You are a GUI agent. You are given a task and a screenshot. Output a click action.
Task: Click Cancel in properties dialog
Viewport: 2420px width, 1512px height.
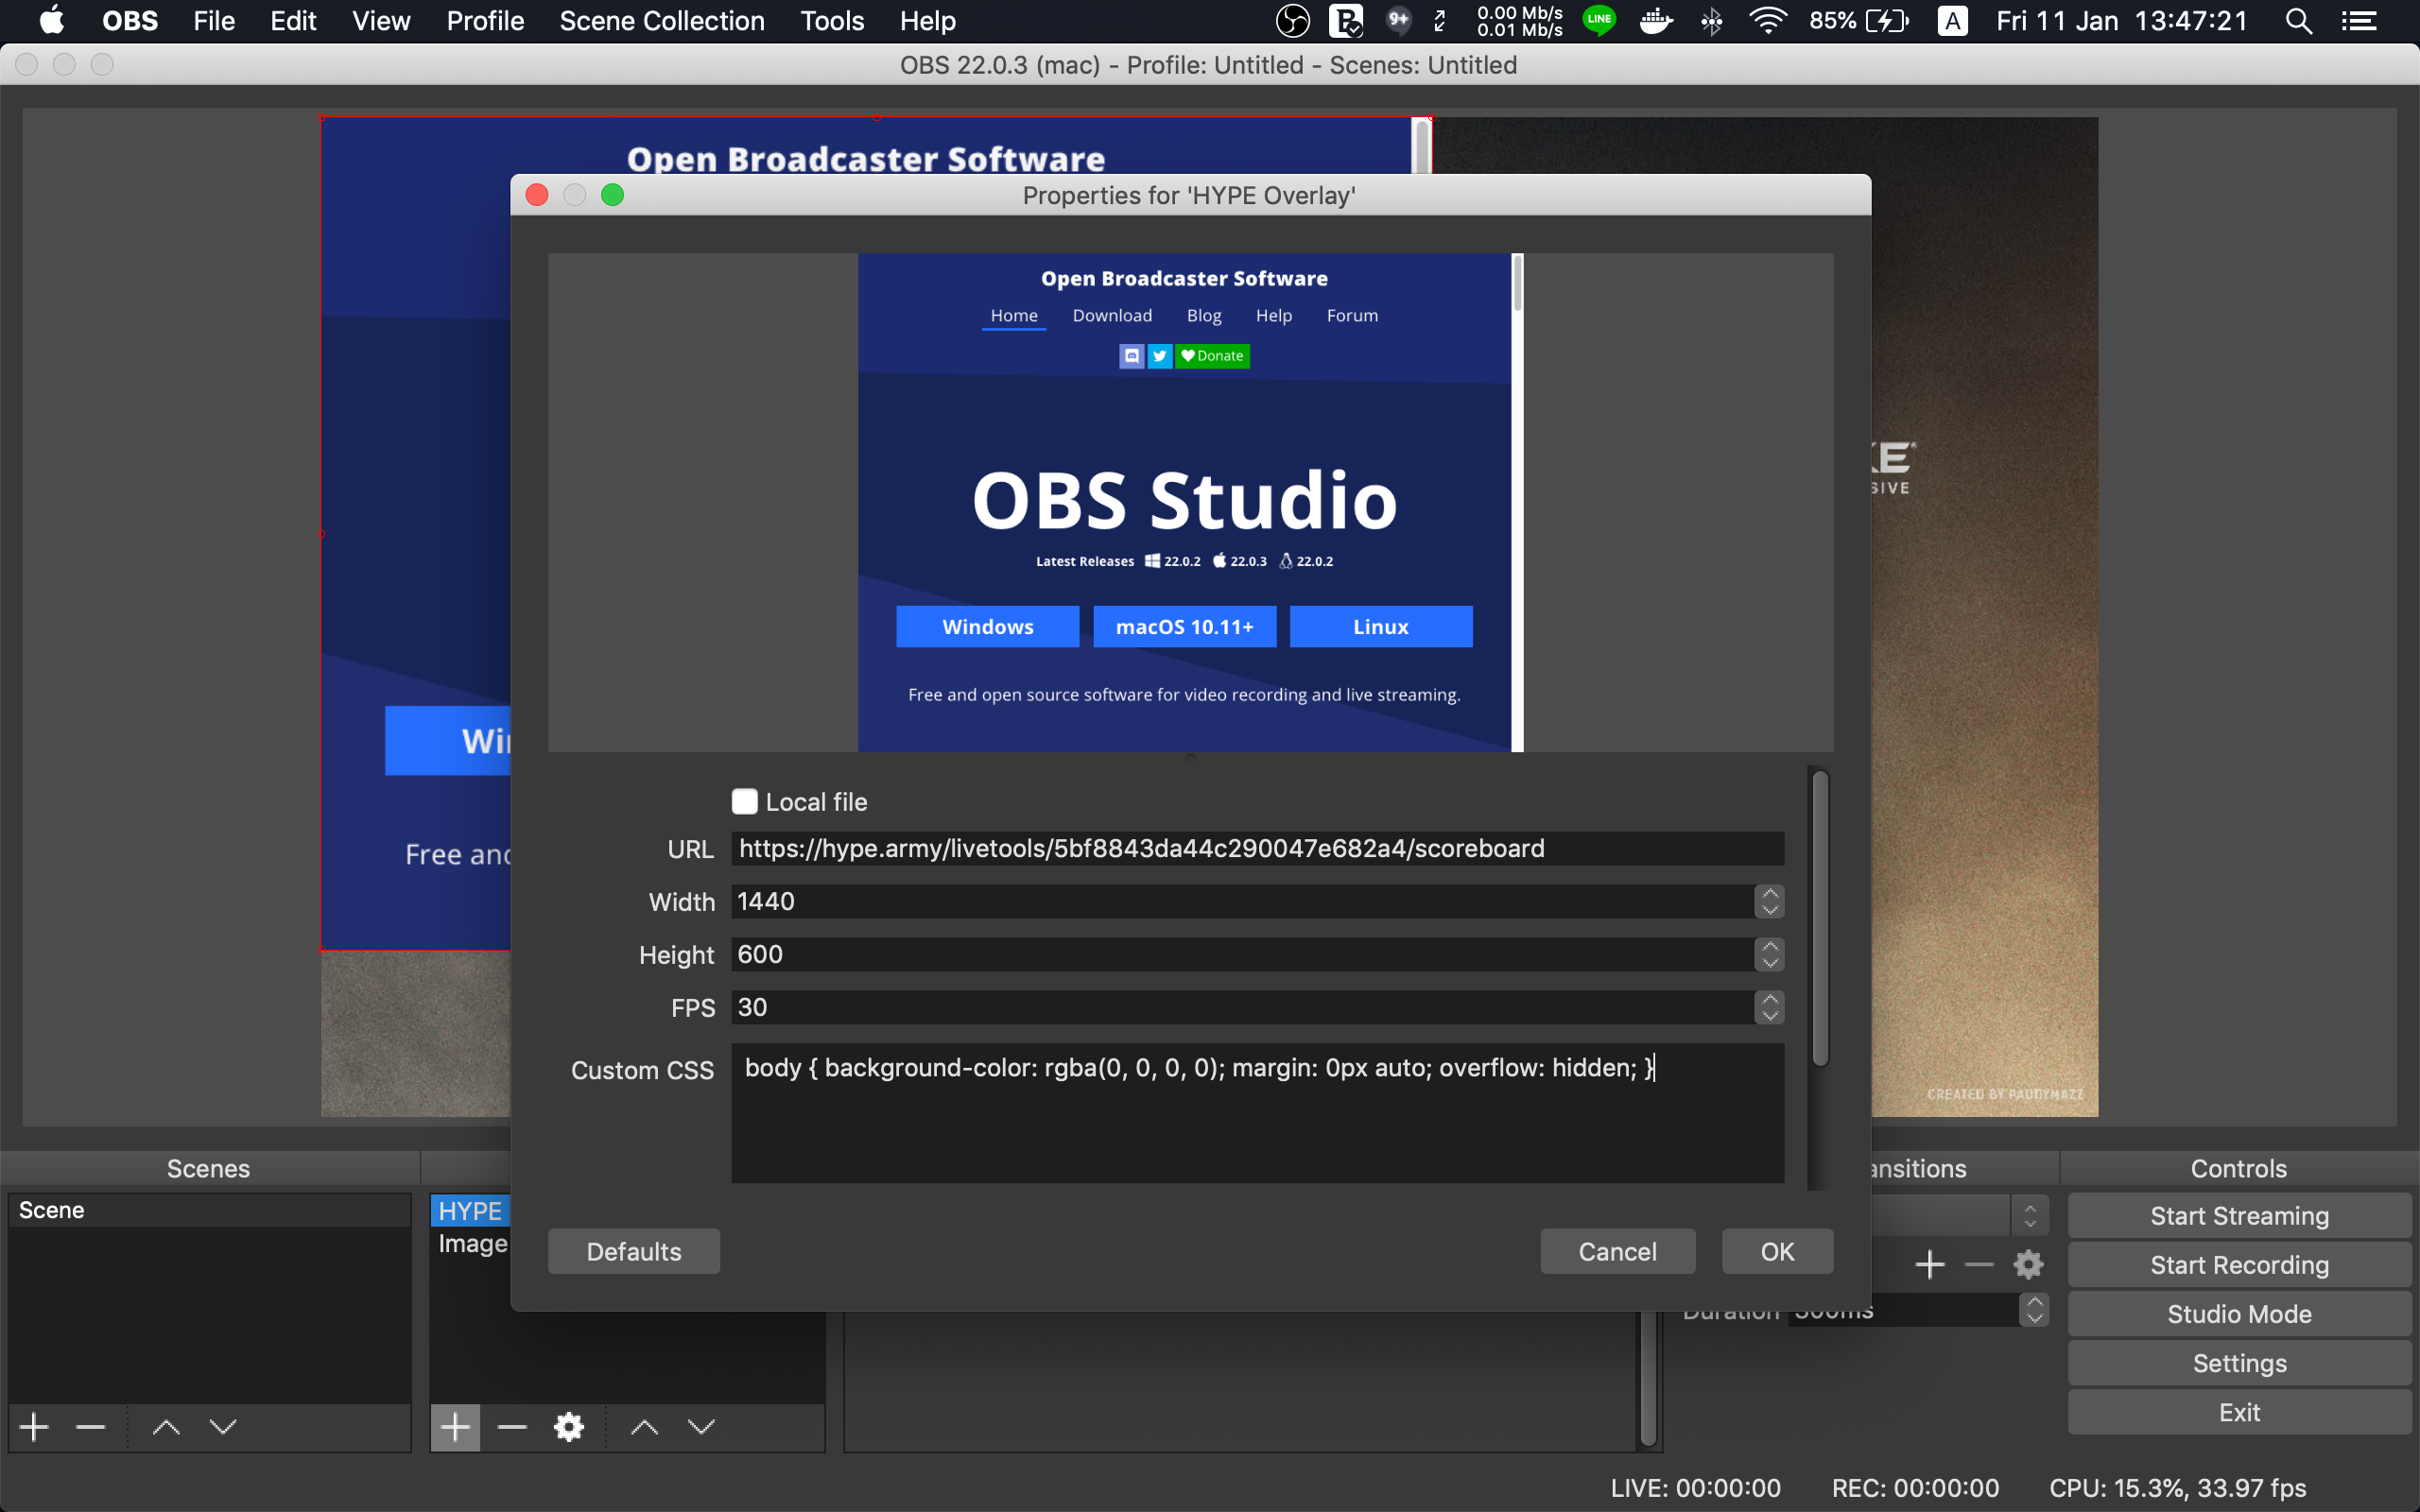(1617, 1252)
